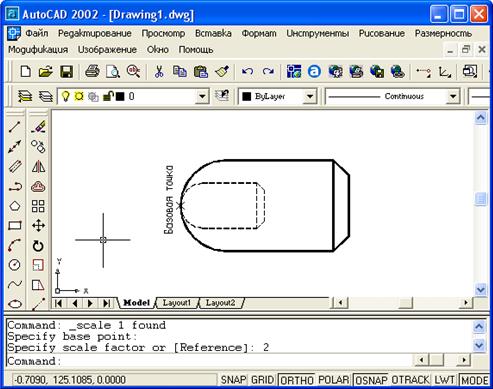The height and width of the screenshot is (389, 493).
Task: Expand the ByLayer color dropdown
Action: pyautogui.click(x=310, y=96)
